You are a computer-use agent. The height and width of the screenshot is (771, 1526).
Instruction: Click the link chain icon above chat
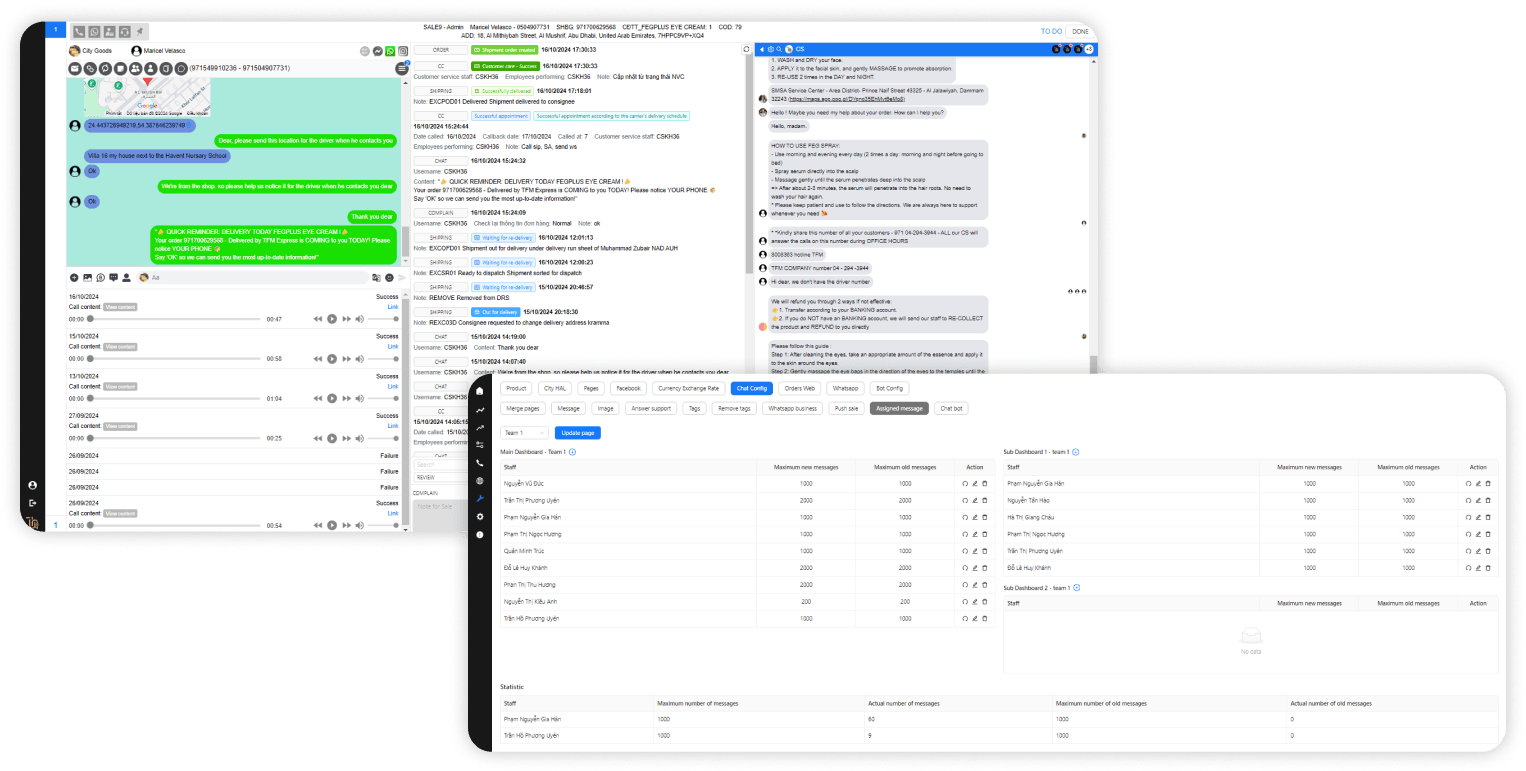(x=90, y=68)
